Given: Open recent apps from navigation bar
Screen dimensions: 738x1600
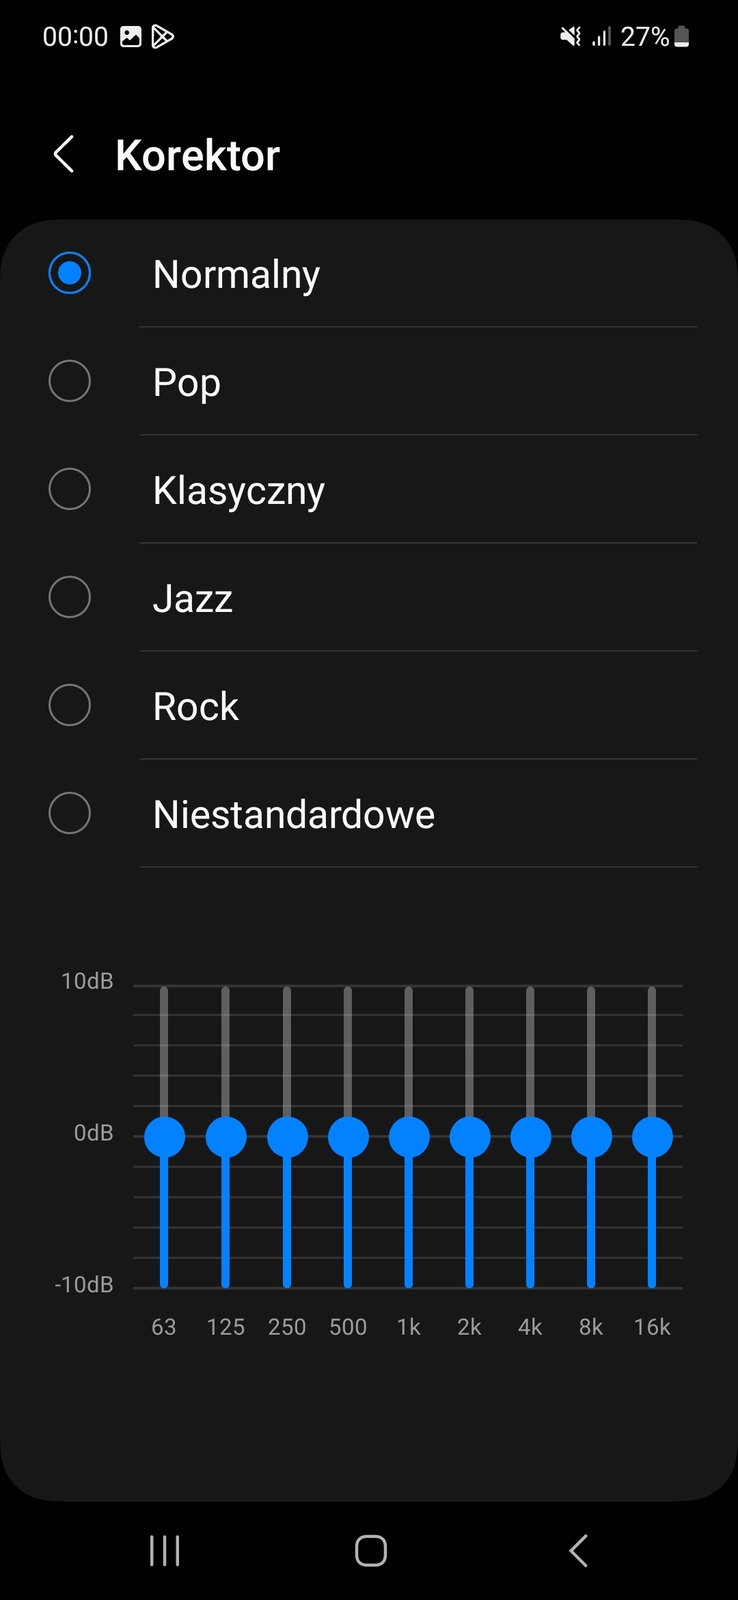Looking at the screenshot, I should tap(165, 1550).
